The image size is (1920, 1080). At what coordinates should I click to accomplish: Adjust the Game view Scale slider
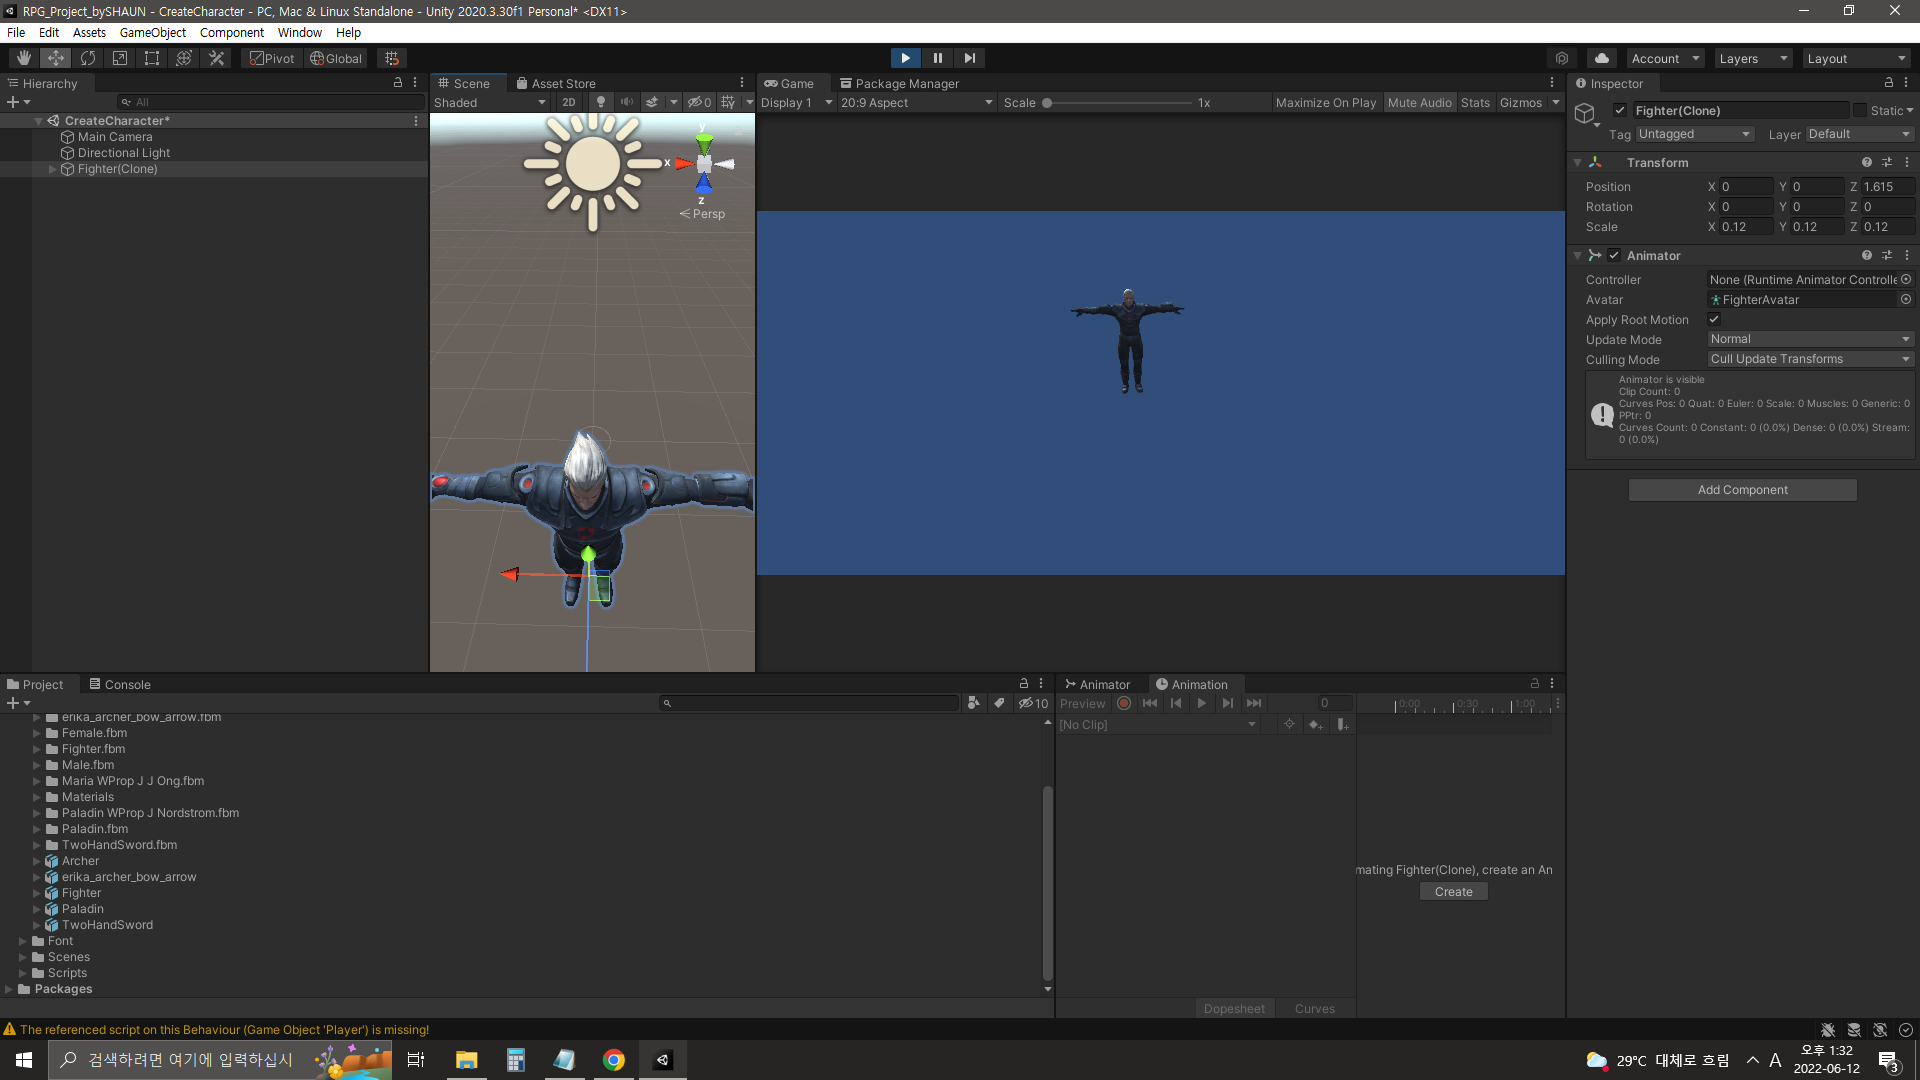[x=1118, y=102]
